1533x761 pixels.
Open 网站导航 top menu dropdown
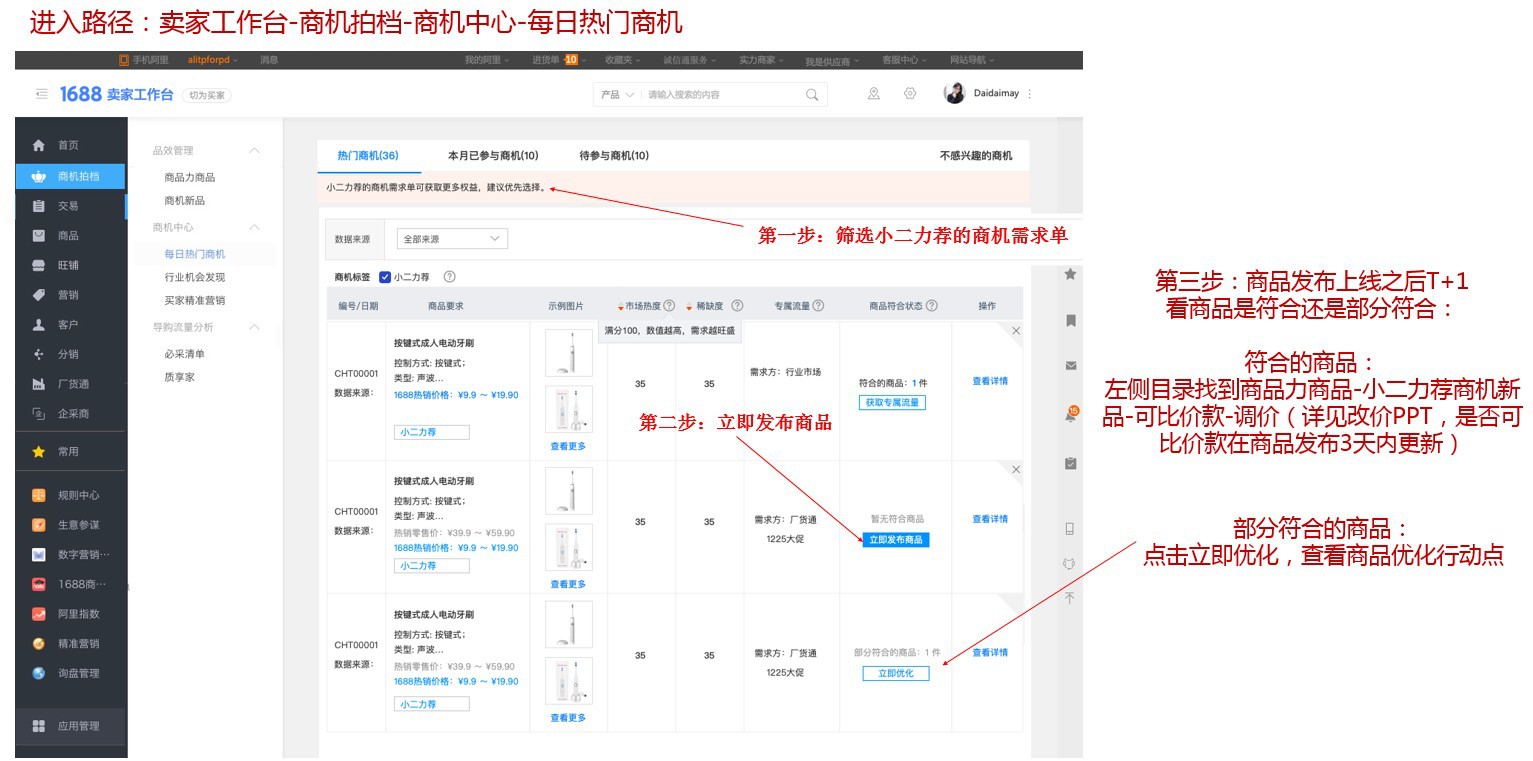click(x=972, y=60)
